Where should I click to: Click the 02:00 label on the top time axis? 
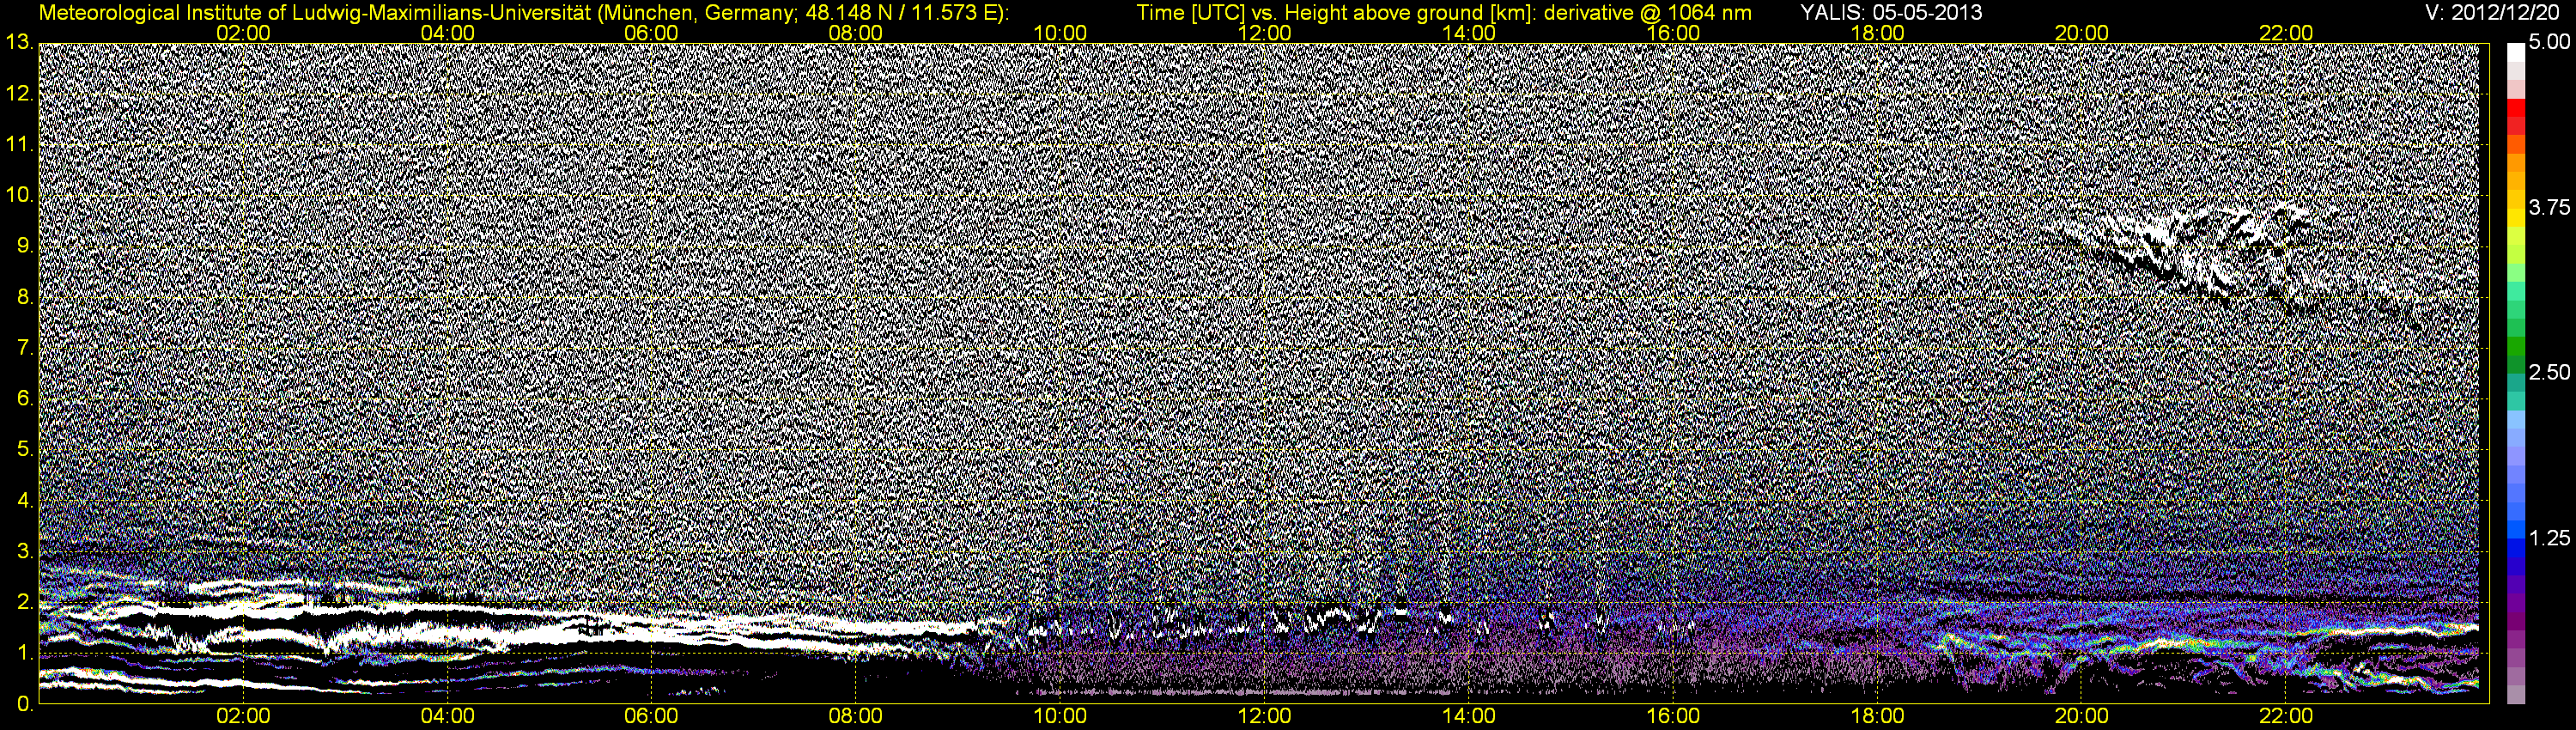click(x=243, y=33)
